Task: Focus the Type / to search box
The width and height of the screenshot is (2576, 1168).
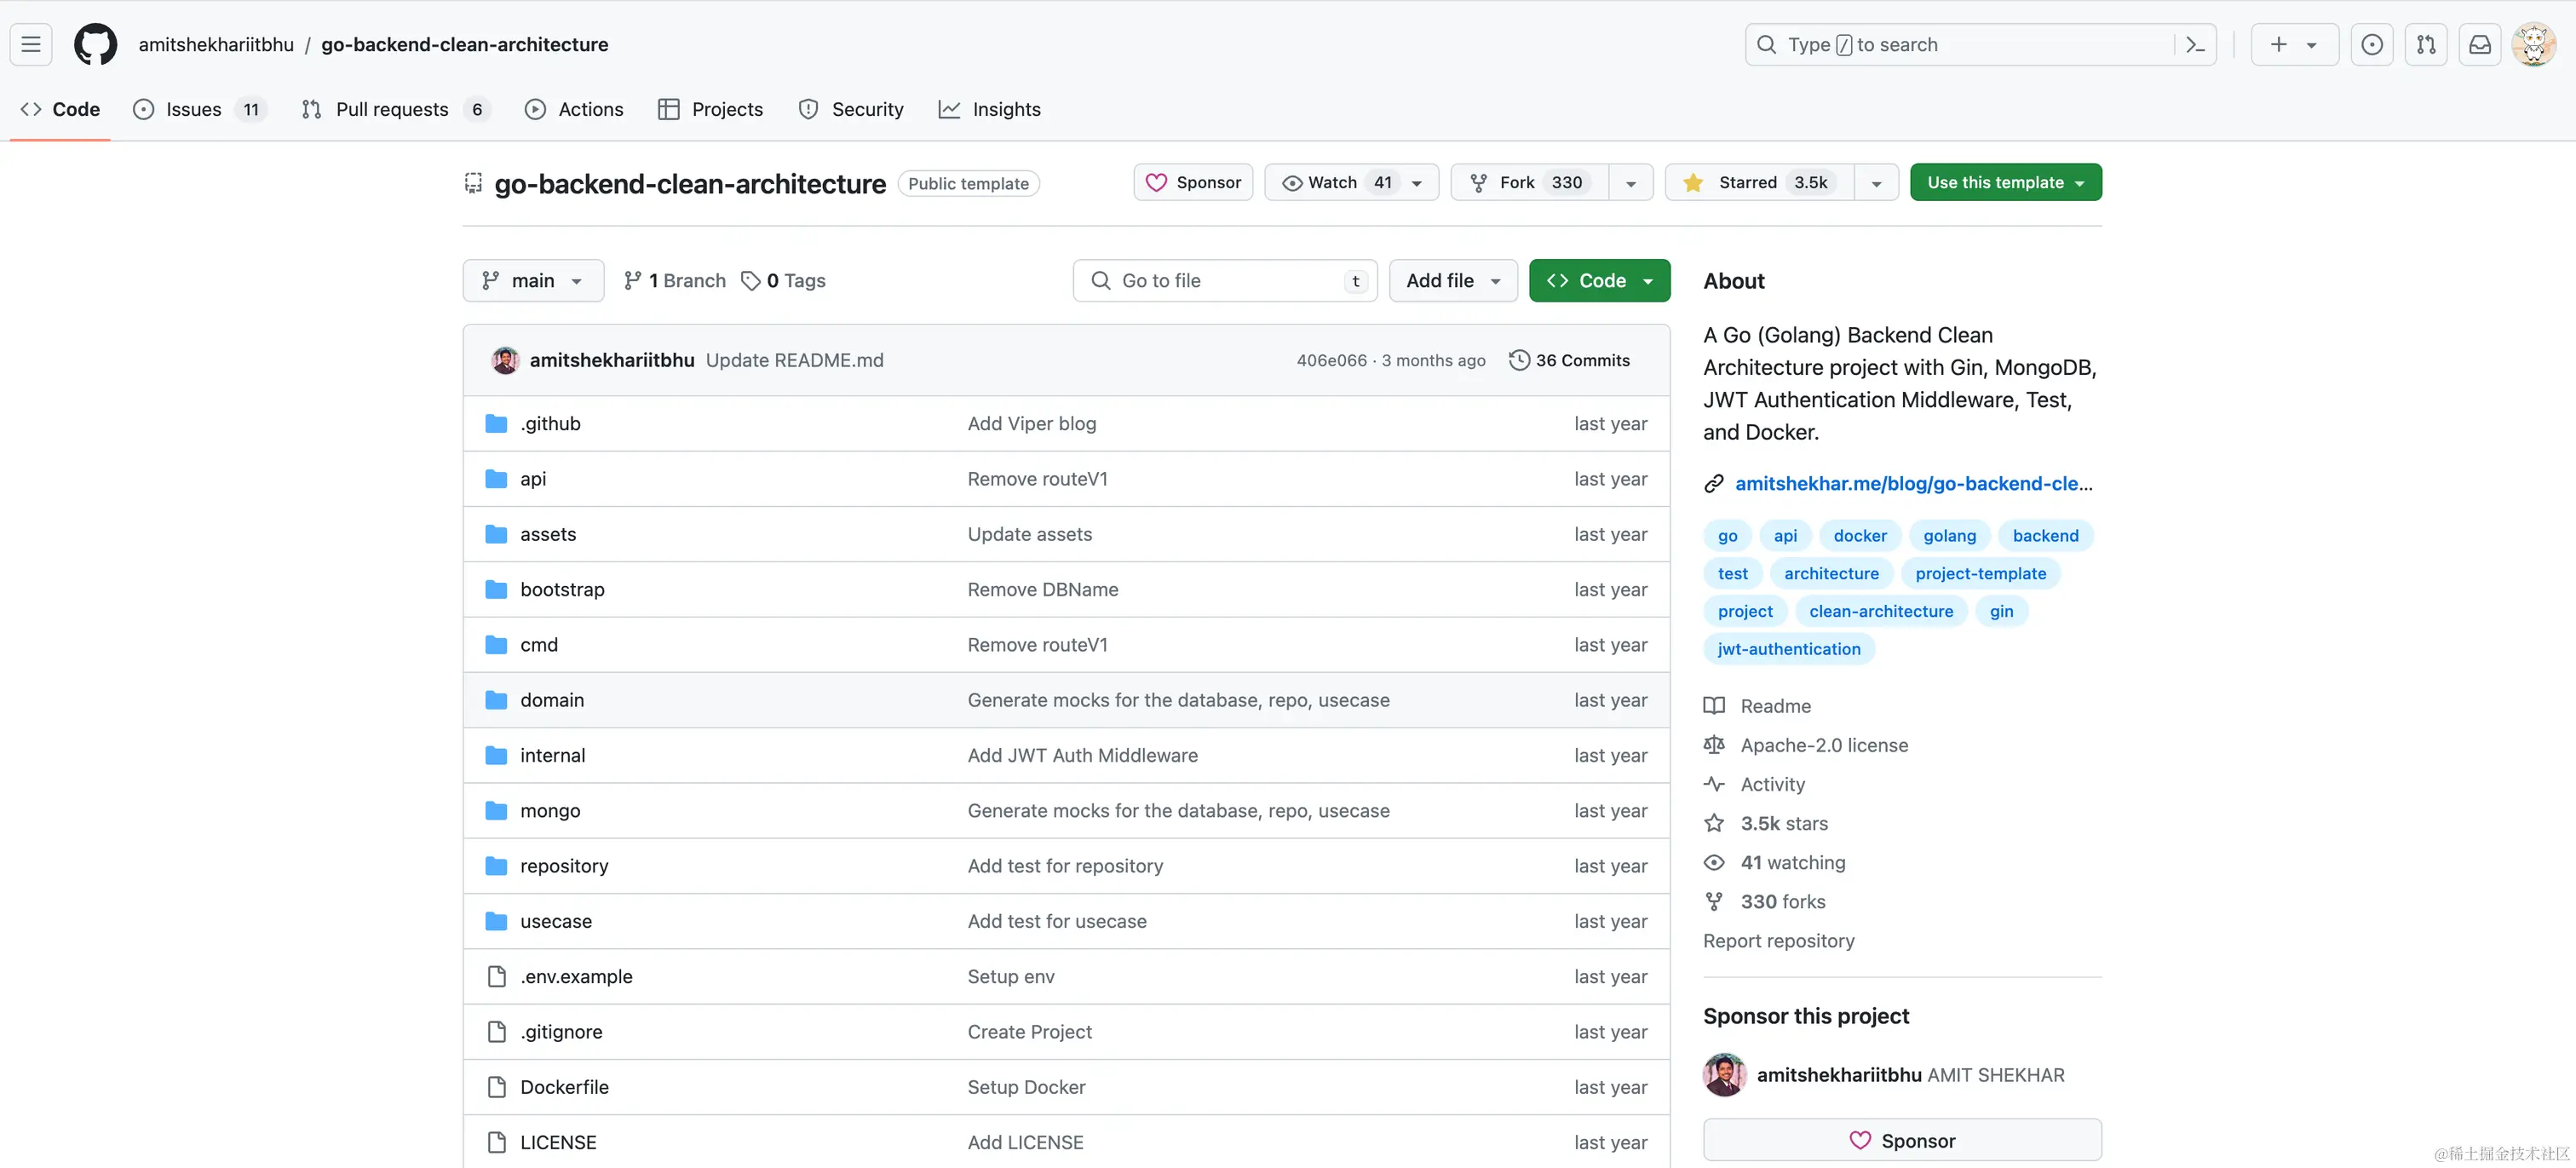Action: (1980, 45)
